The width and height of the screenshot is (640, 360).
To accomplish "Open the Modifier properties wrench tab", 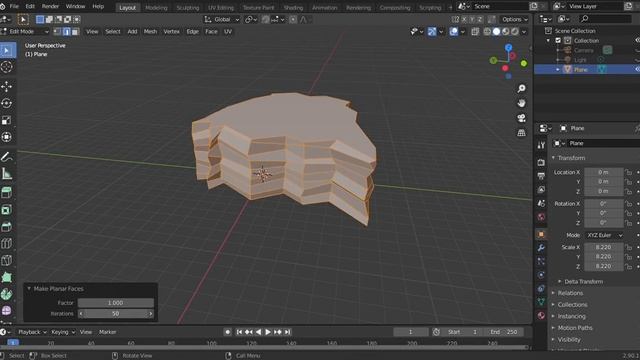I will point(541,248).
